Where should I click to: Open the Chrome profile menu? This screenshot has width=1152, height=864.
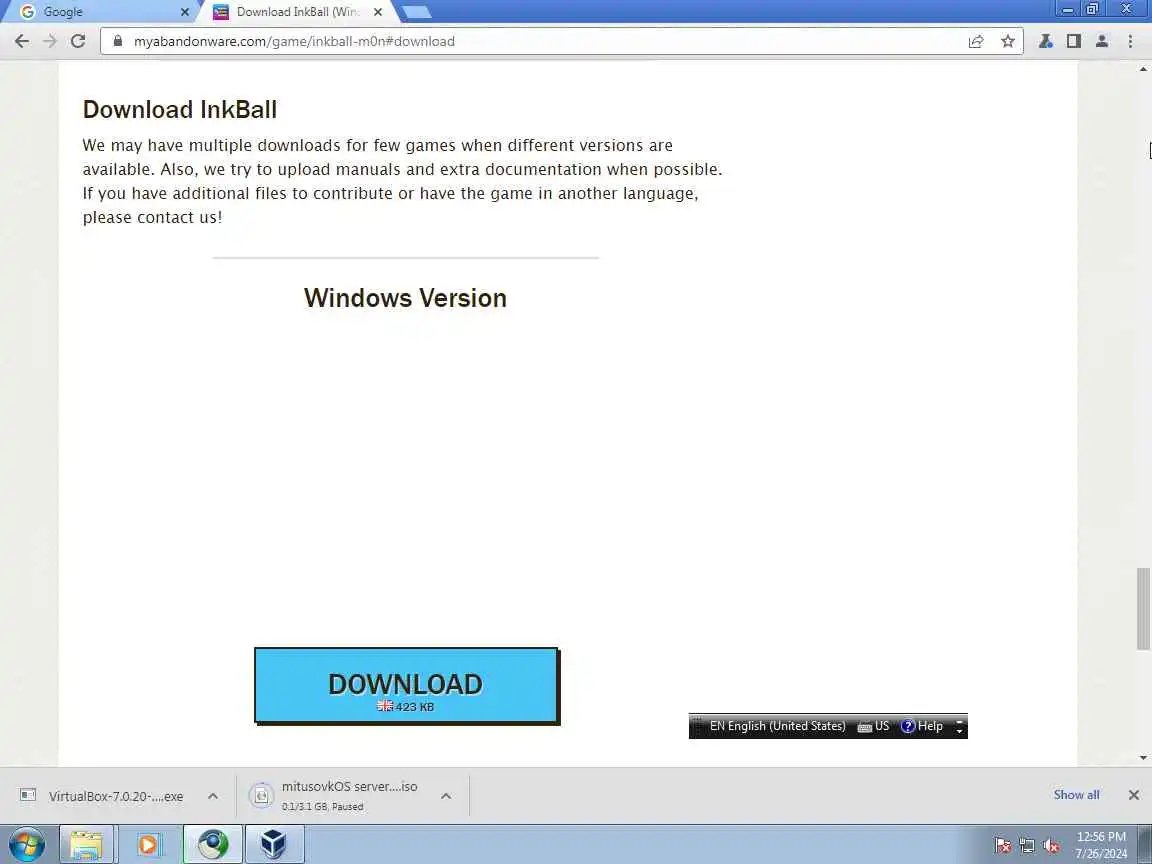[1101, 41]
